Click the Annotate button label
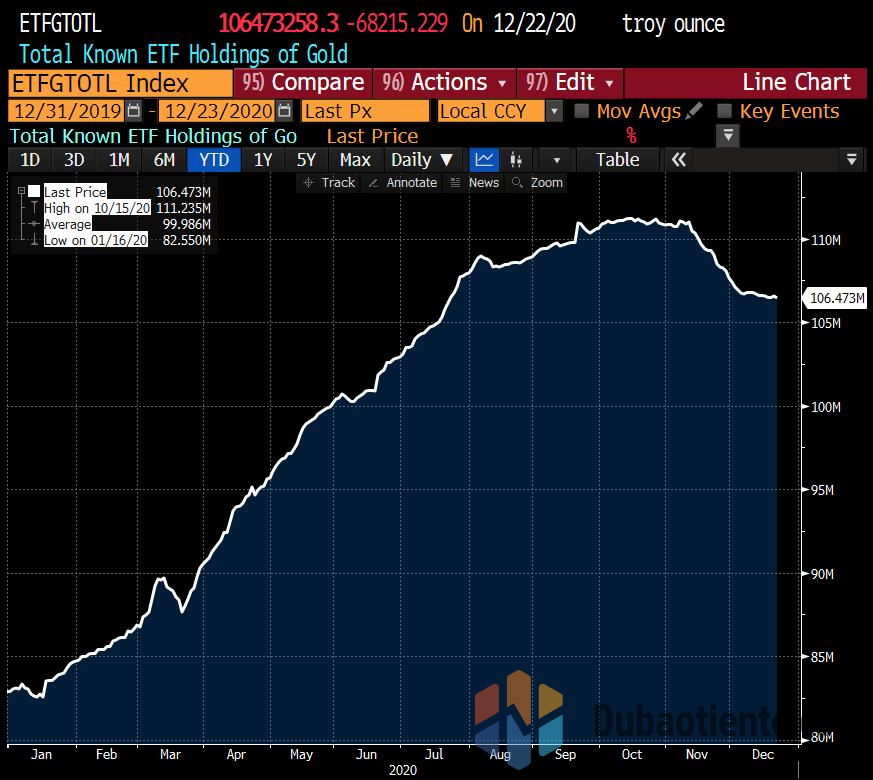Viewport: 873px width, 780px height. [411, 183]
